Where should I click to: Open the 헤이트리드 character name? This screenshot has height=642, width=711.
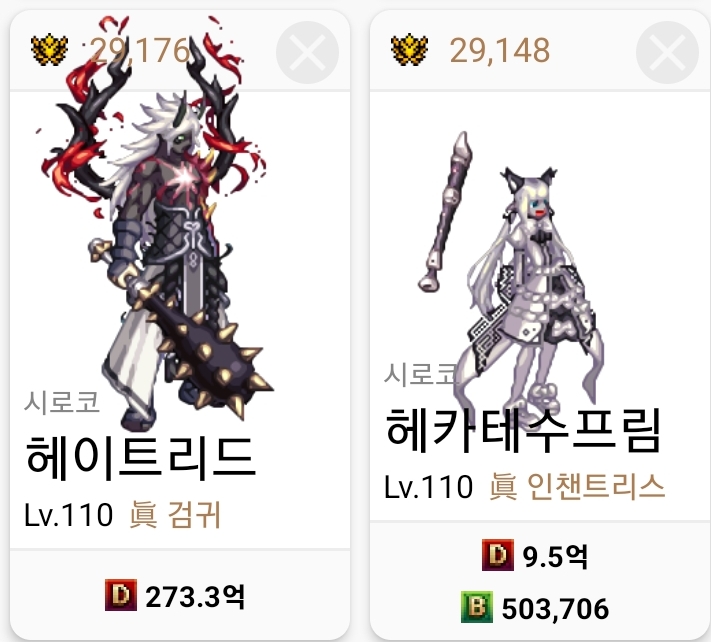tap(141, 457)
